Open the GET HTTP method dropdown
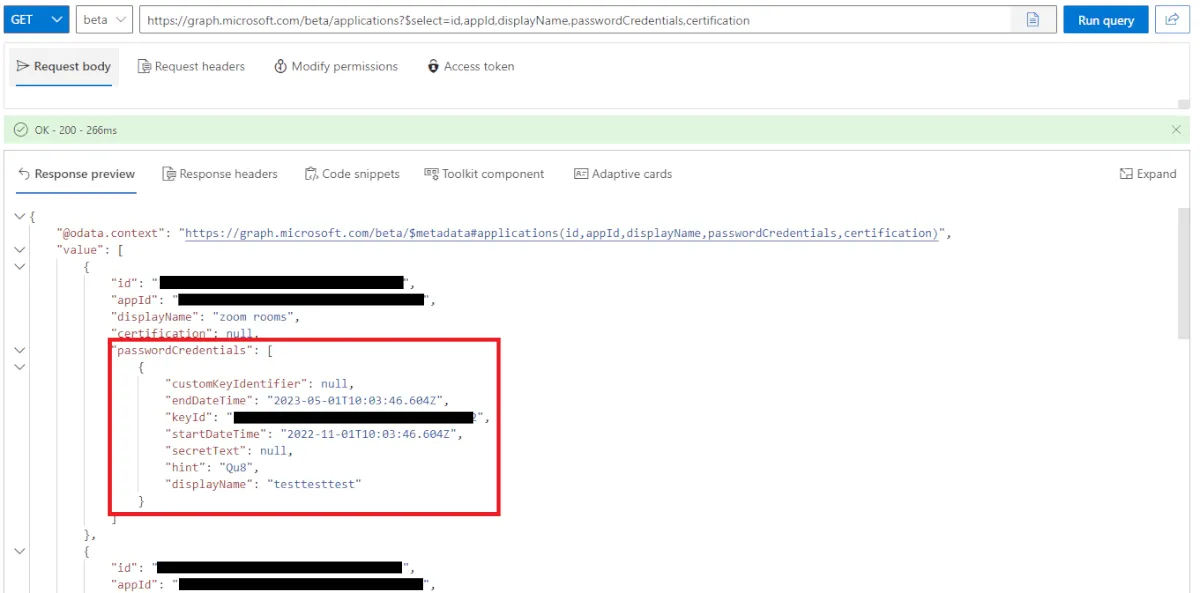Image resolution: width=1200 pixels, height=593 pixels. pyautogui.click(x=36, y=20)
